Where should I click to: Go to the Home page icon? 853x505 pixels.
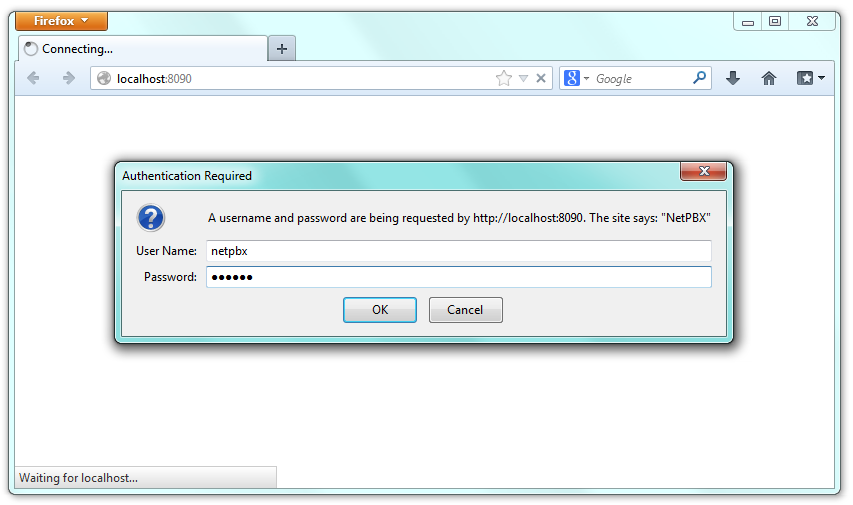click(768, 78)
